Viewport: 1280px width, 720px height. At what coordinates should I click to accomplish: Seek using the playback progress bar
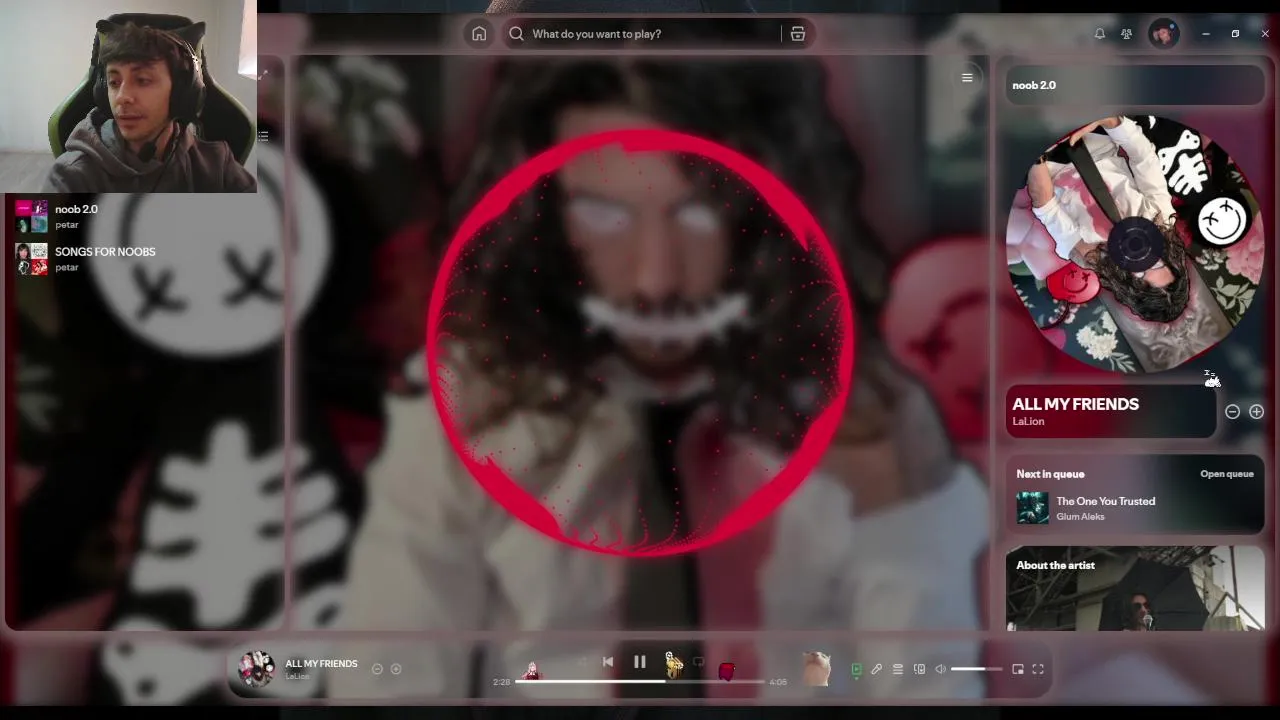(640, 681)
